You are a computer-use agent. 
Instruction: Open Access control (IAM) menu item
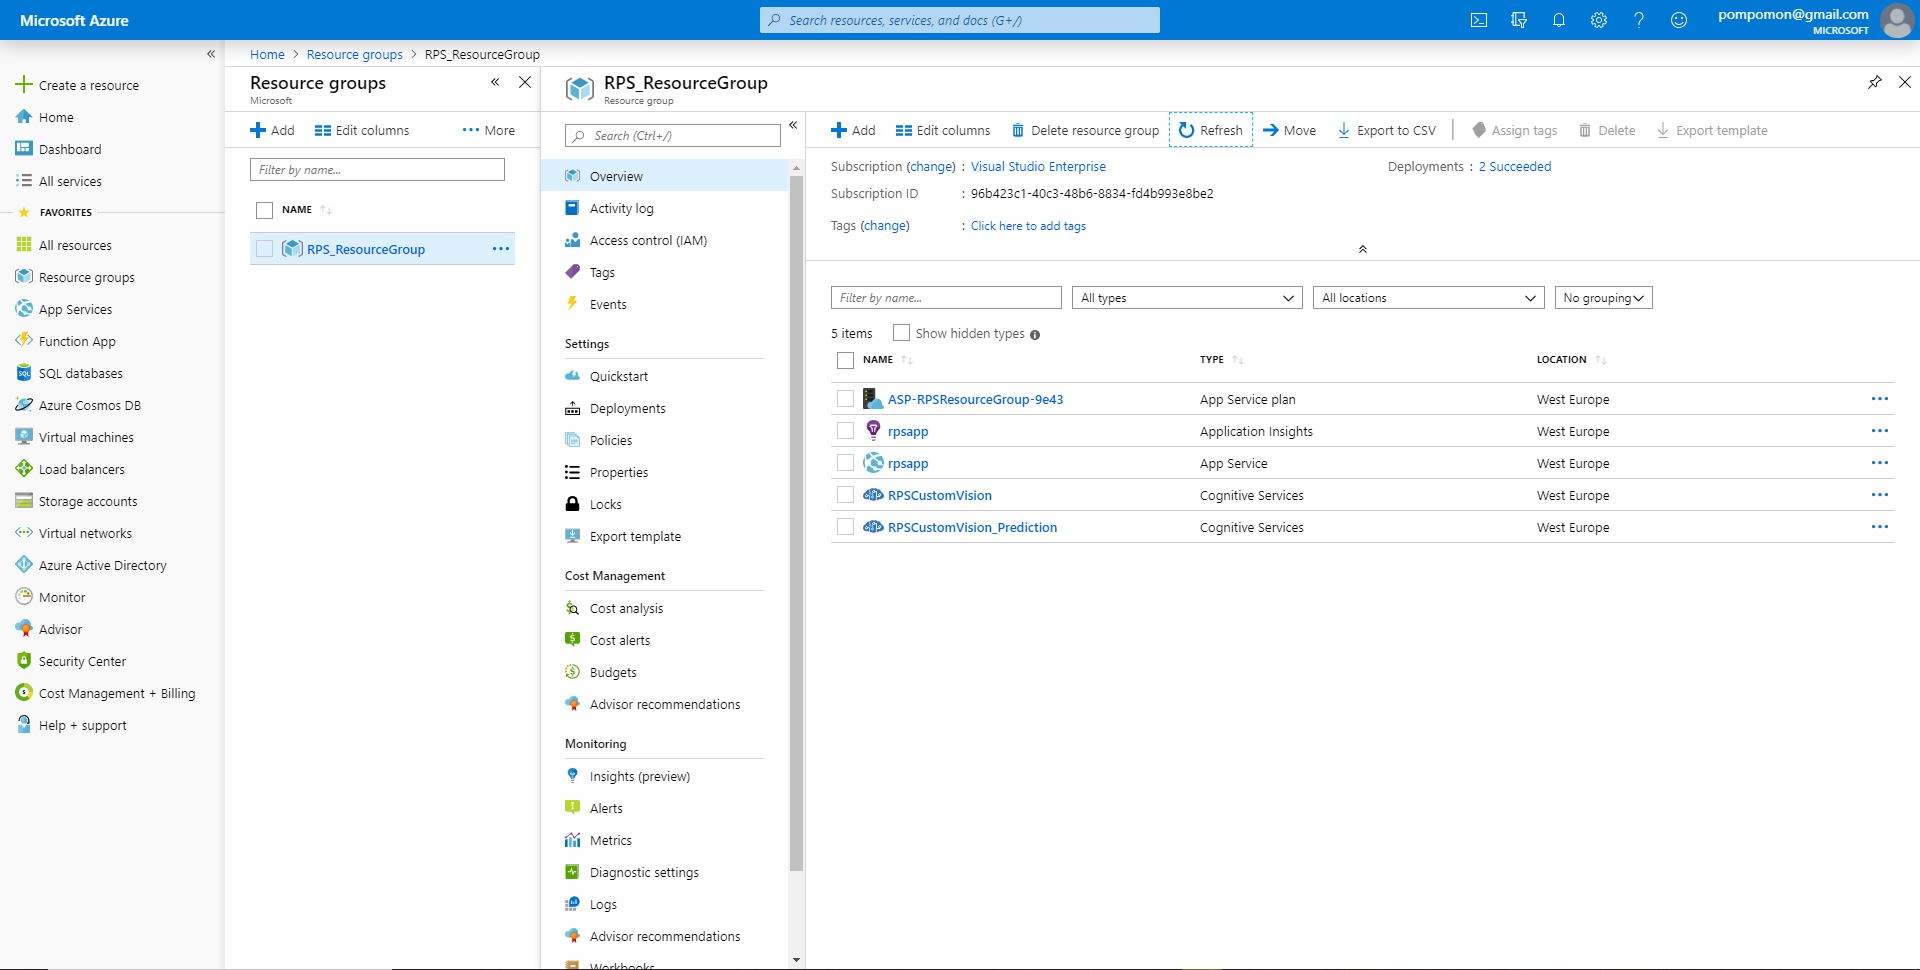648,240
